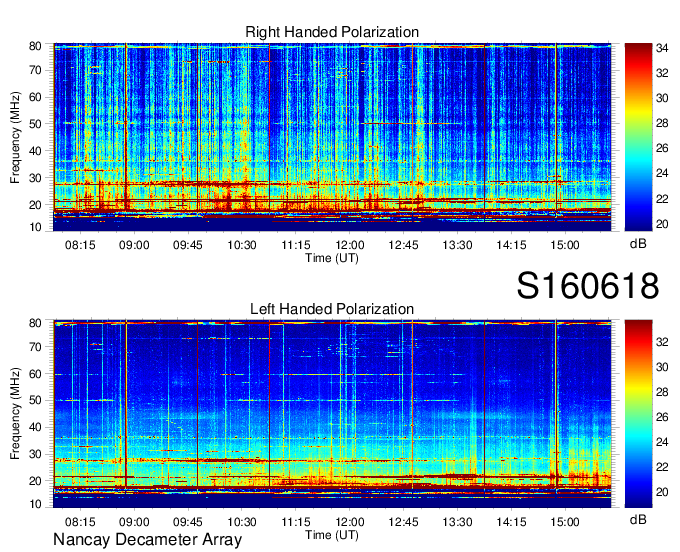This screenshot has width=680, height=552.
Task: Click the 11:15 tick on Right Handed plot
Action: (296, 245)
